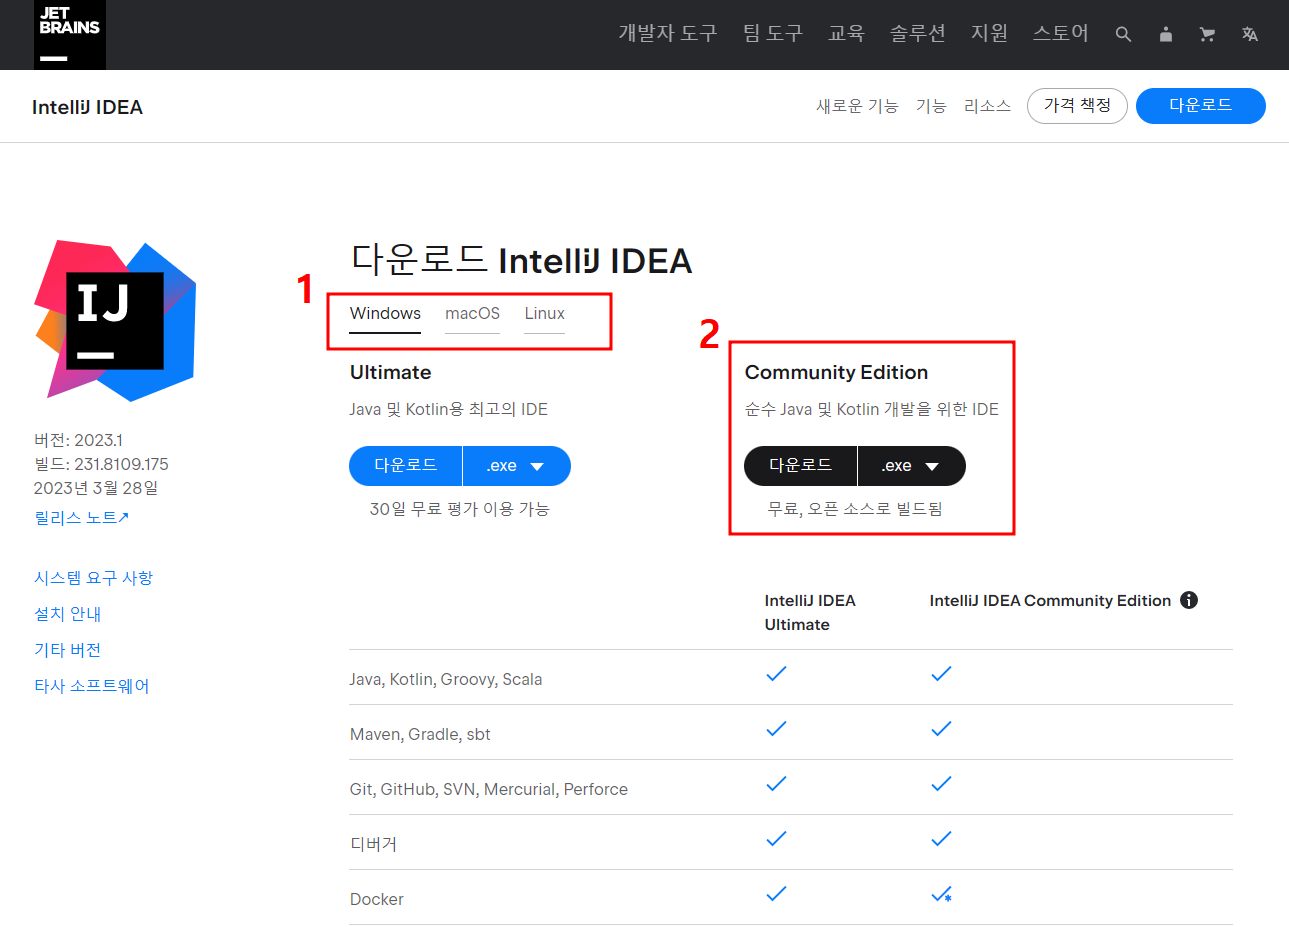Open the language selector icon
Viewport: 1289px width, 927px height.
click(1249, 34)
